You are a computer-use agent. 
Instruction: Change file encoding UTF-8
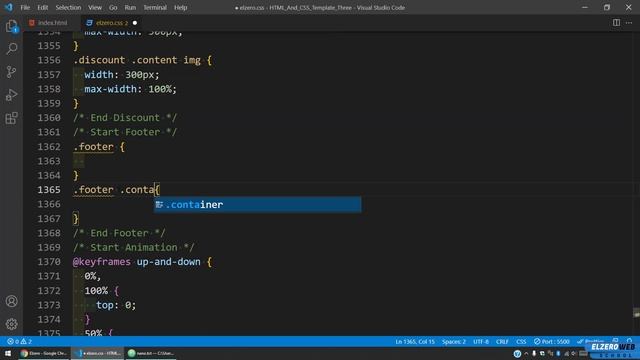481,342
